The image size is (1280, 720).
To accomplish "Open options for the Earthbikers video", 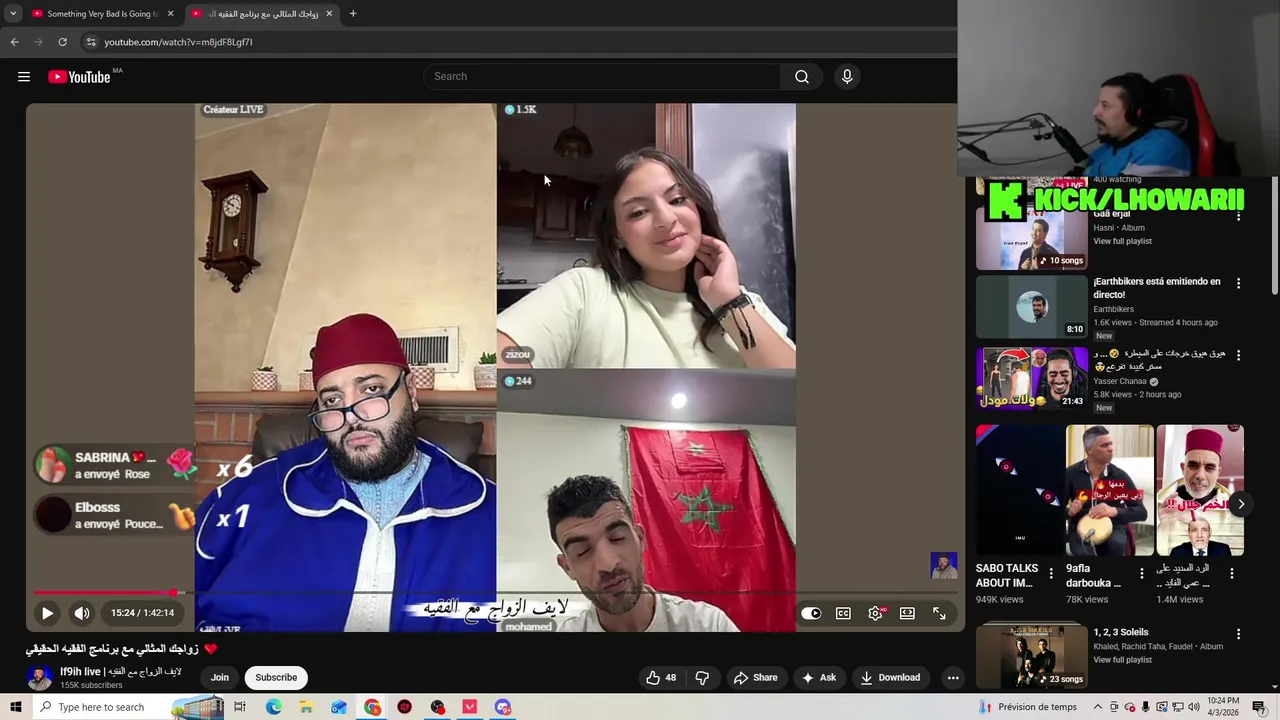I will (1238, 283).
